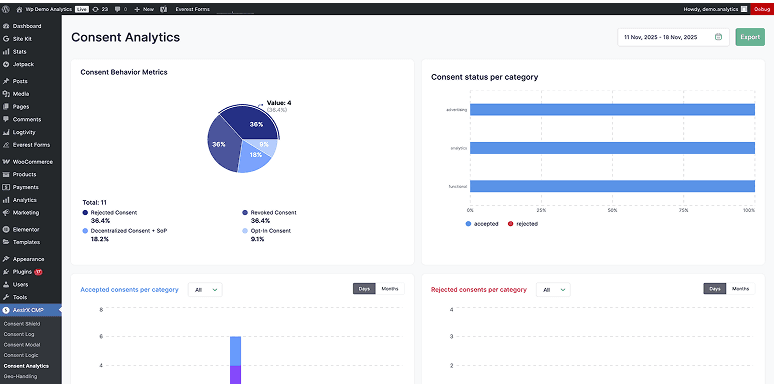
Task: Click Wp Demo Analytics site name
Action: pos(48,9)
